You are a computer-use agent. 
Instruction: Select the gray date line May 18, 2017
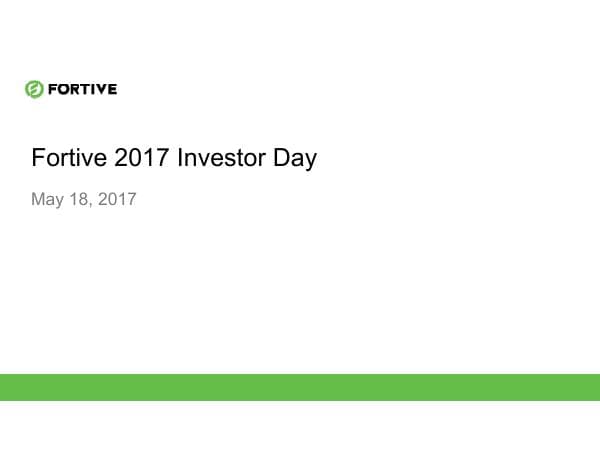tap(83, 199)
